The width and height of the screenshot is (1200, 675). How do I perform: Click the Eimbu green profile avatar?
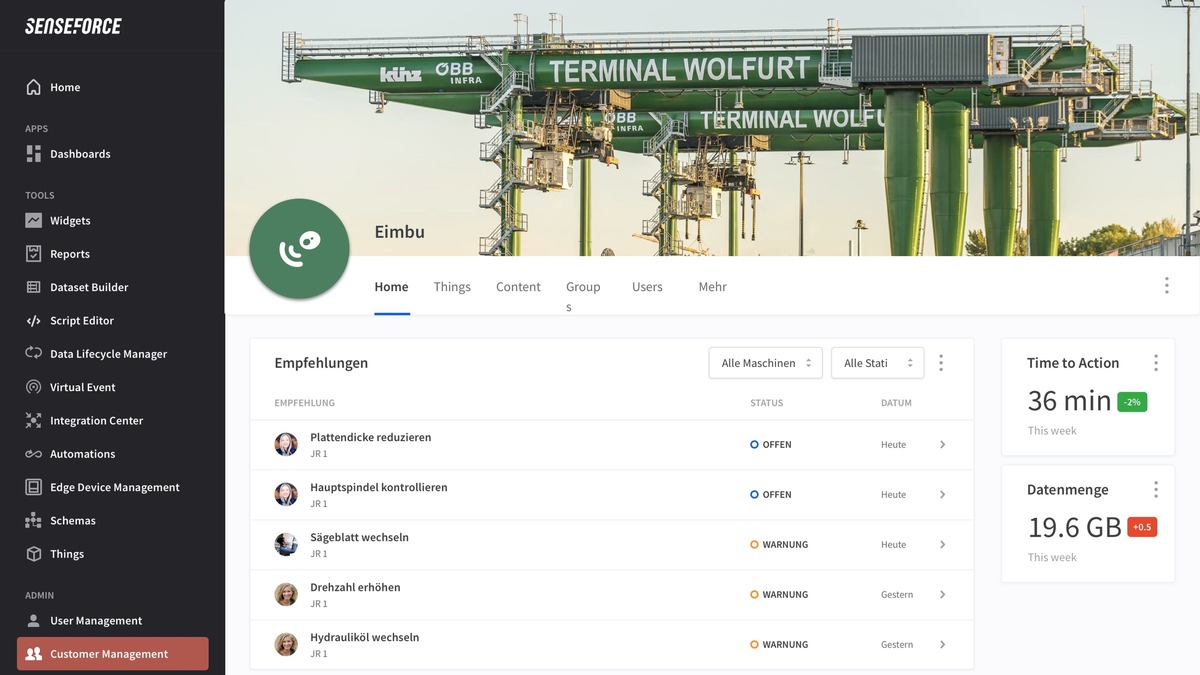pyautogui.click(x=299, y=249)
